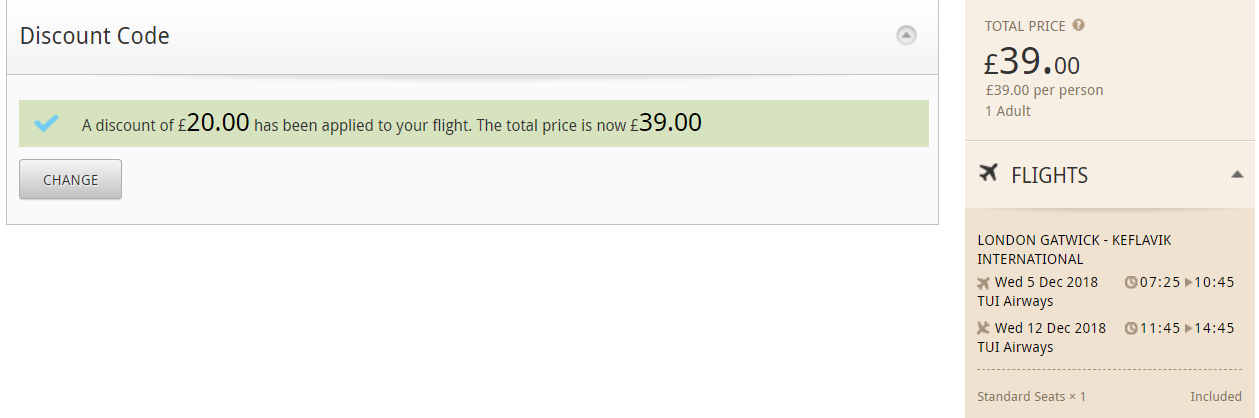Click the CHANGE discount code button

pyautogui.click(x=70, y=179)
